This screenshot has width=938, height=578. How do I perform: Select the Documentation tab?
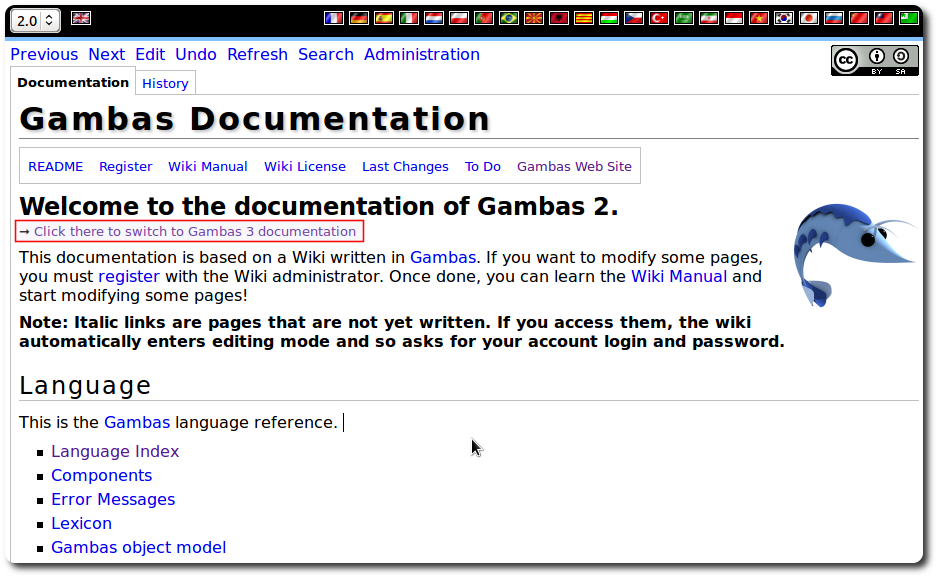click(x=73, y=83)
